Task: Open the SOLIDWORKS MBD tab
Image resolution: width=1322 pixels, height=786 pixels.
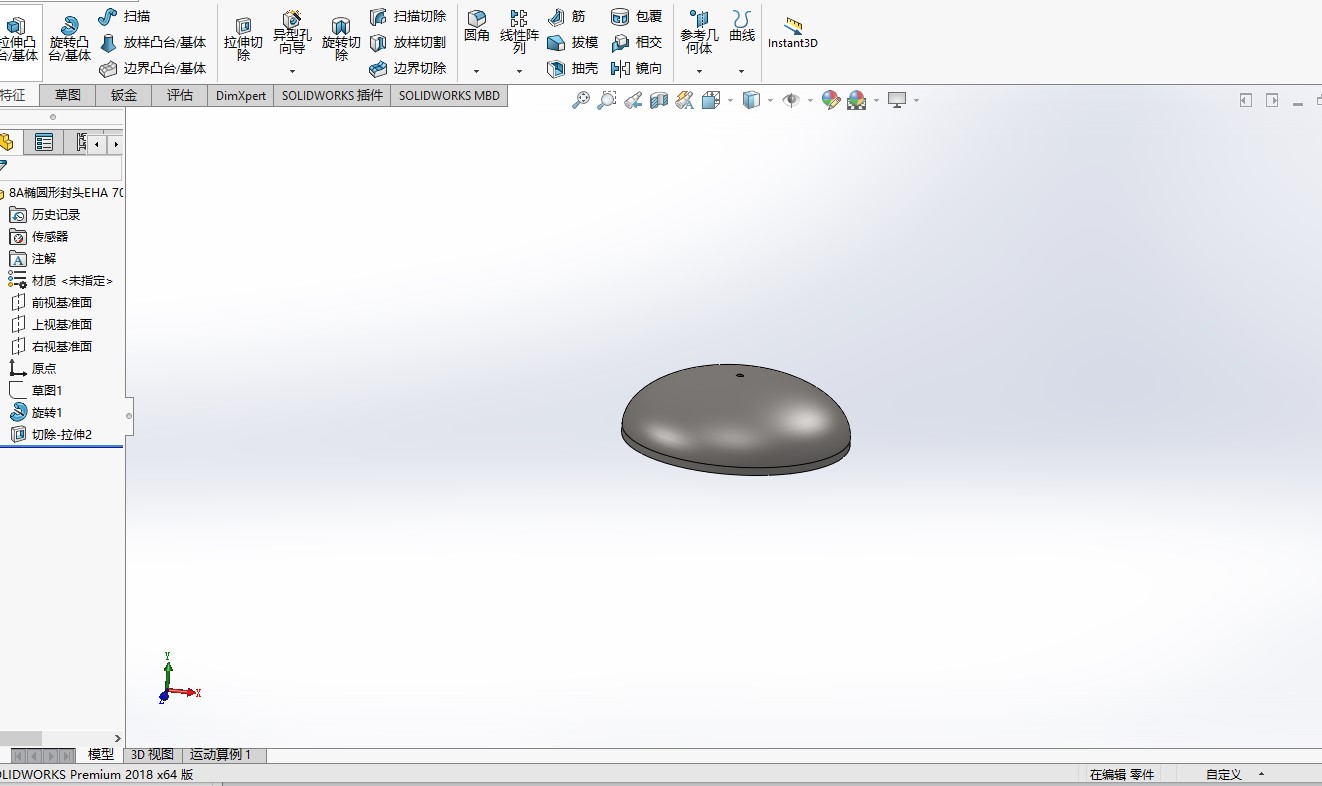Action: tap(449, 95)
